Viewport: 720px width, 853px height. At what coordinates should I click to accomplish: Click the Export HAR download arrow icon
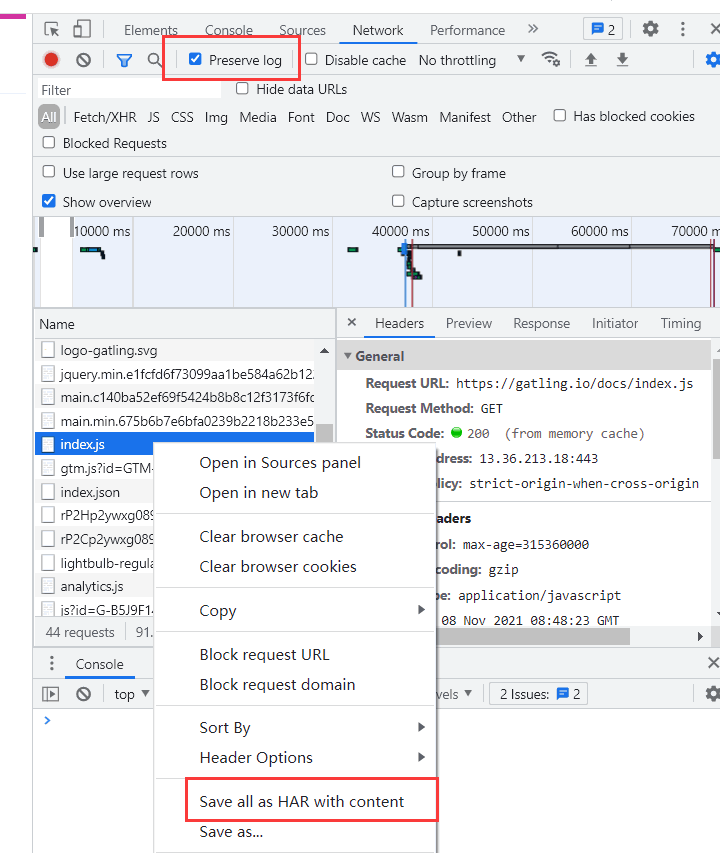point(622,60)
